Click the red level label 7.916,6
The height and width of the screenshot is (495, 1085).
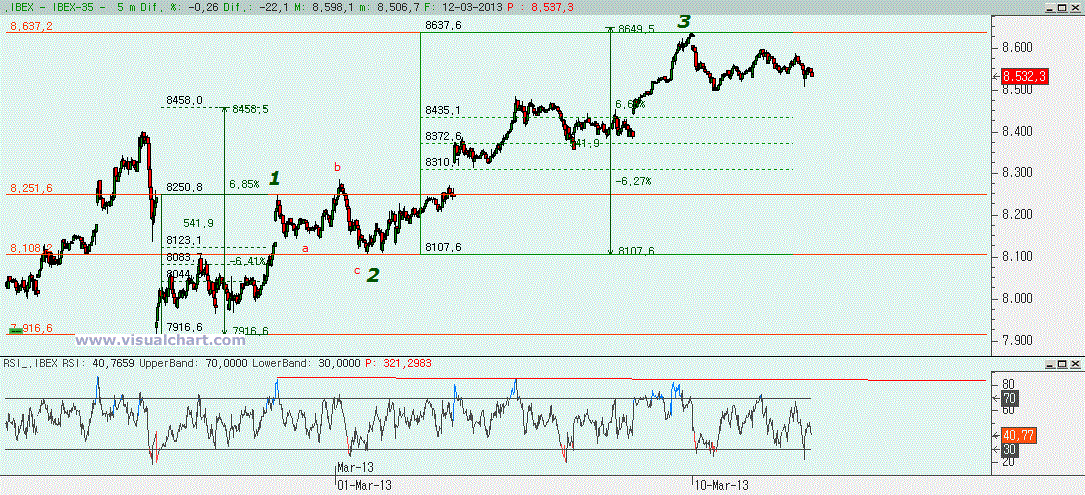30,327
